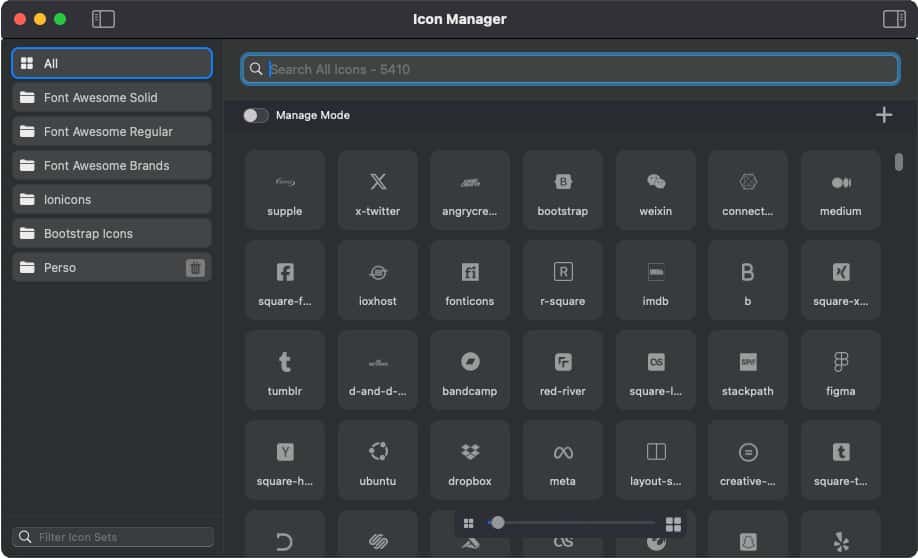Click the tumblr icon tile
The height and width of the screenshot is (559, 918).
point(284,370)
